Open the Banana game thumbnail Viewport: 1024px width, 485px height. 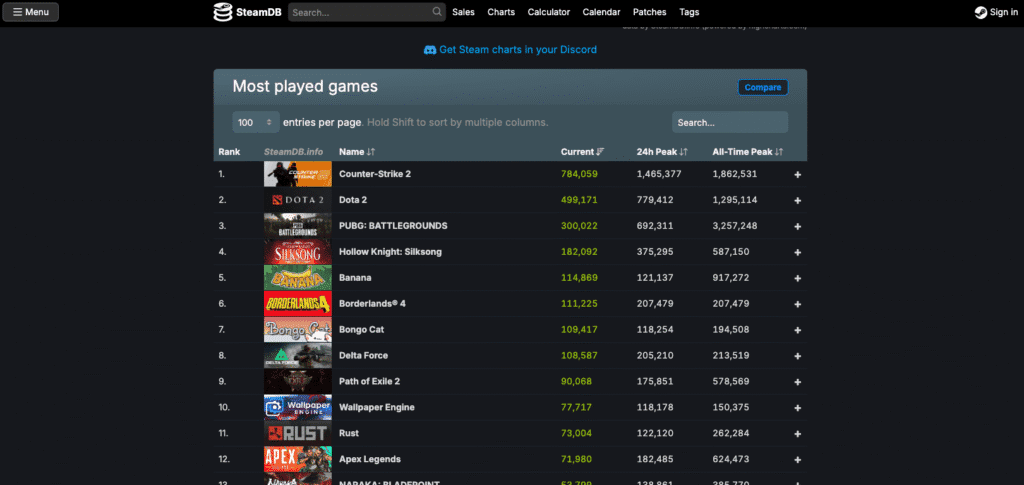click(298, 277)
